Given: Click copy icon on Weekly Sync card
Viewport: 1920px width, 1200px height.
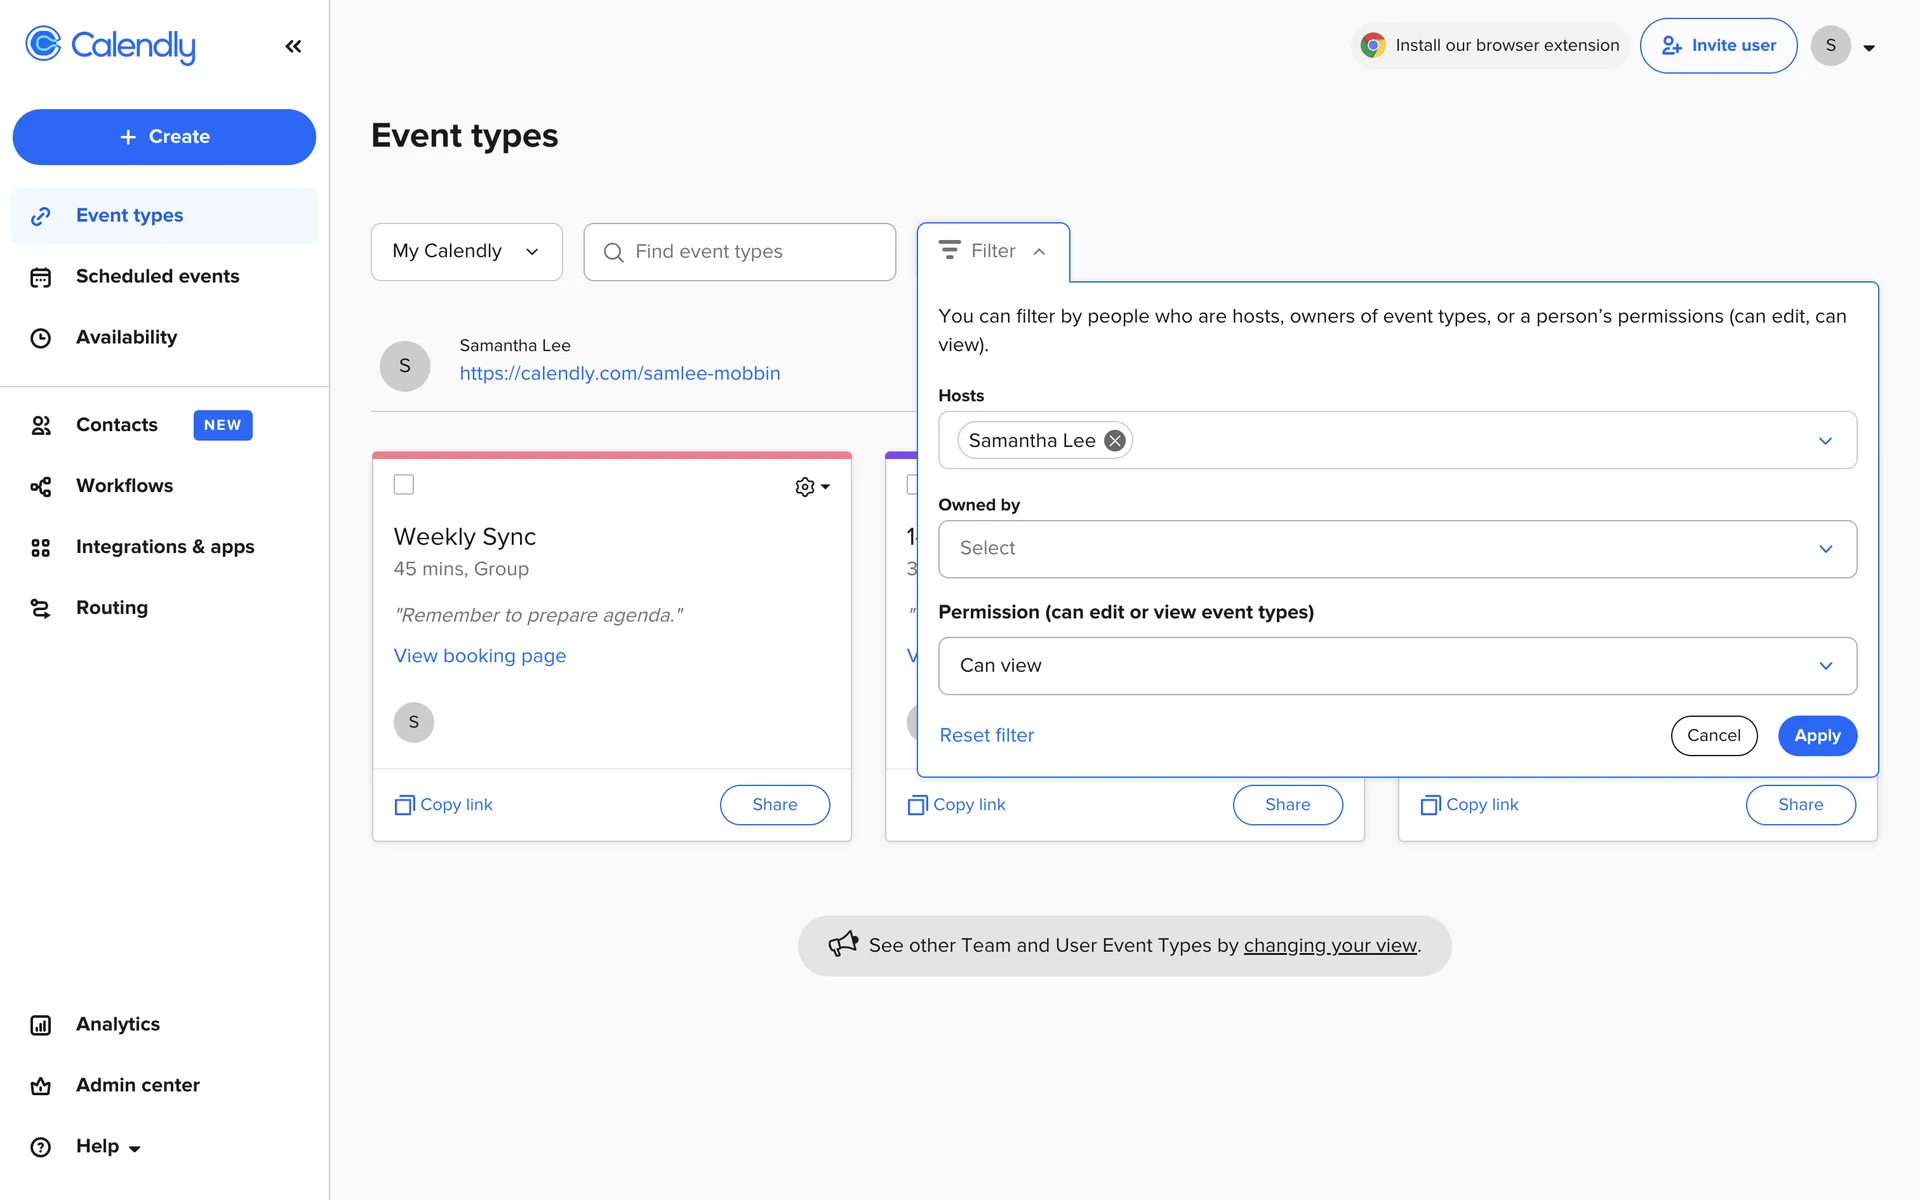Looking at the screenshot, I should click(x=404, y=805).
